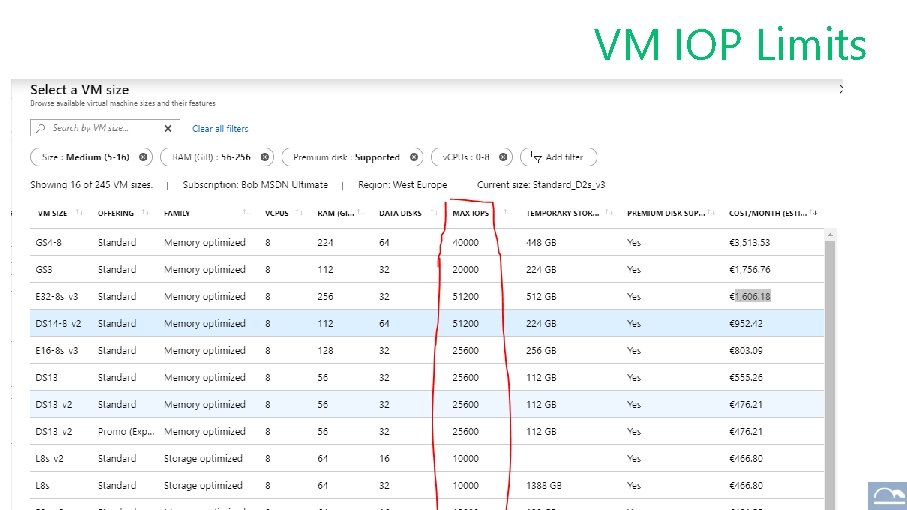Click the magnifier icon in the VM size search

pos(40,128)
